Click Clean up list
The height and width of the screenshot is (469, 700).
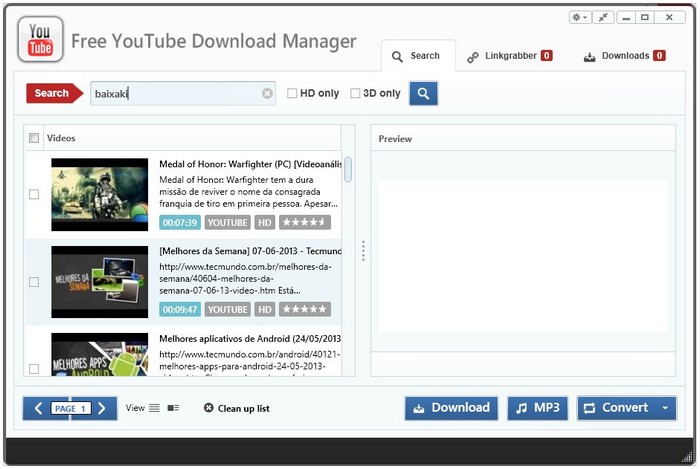coord(237,408)
